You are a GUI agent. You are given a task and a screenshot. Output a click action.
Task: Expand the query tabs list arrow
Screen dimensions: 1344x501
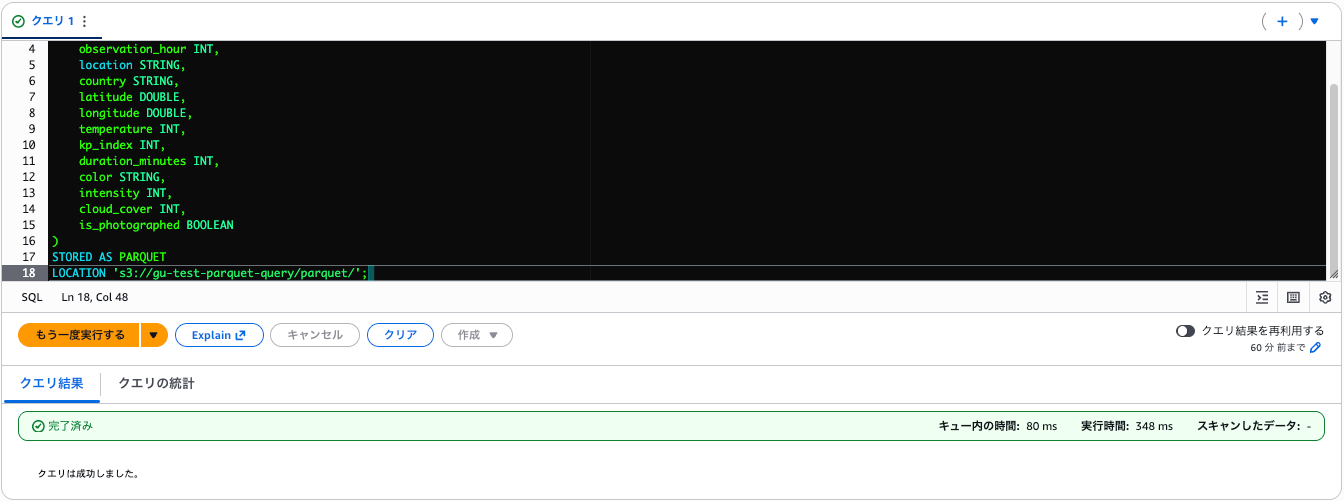1314,21
